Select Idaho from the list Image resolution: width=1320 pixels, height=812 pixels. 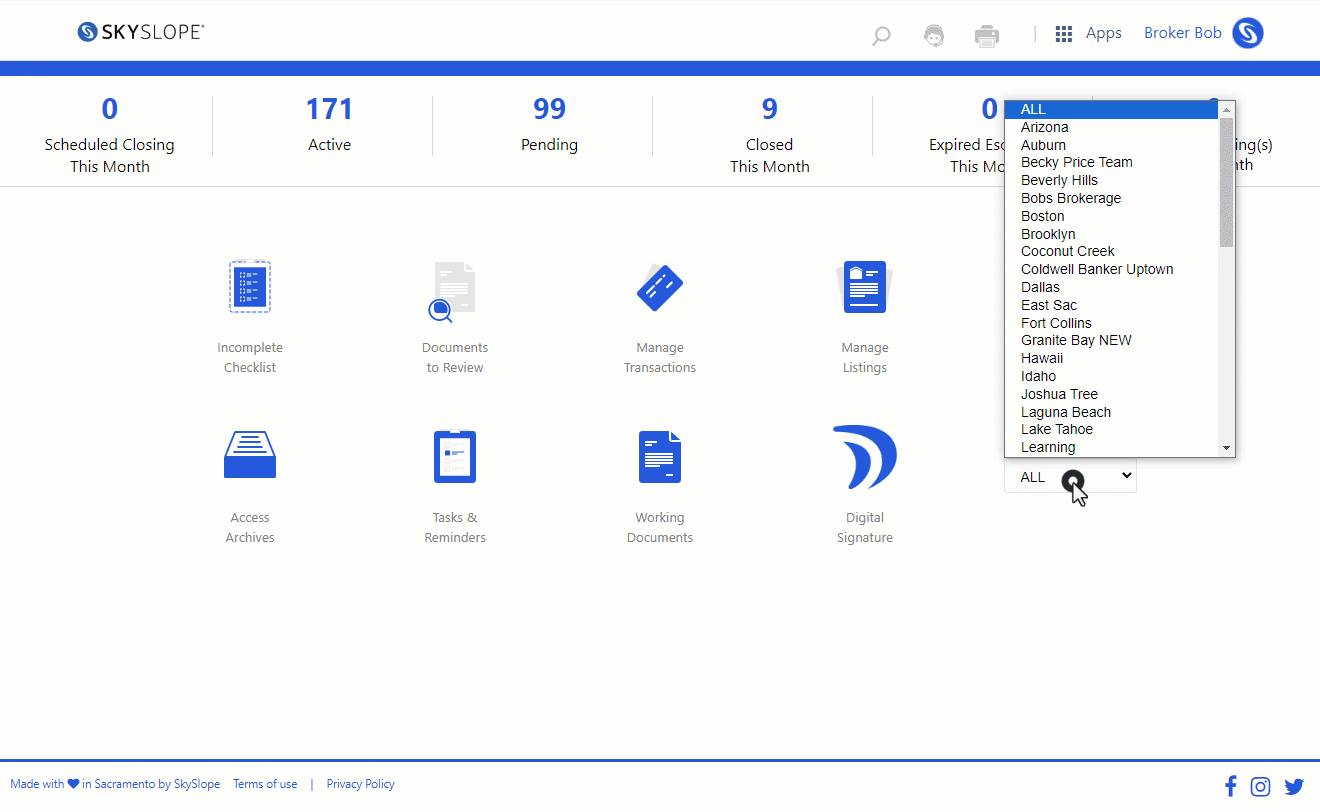coord(1112,376)
